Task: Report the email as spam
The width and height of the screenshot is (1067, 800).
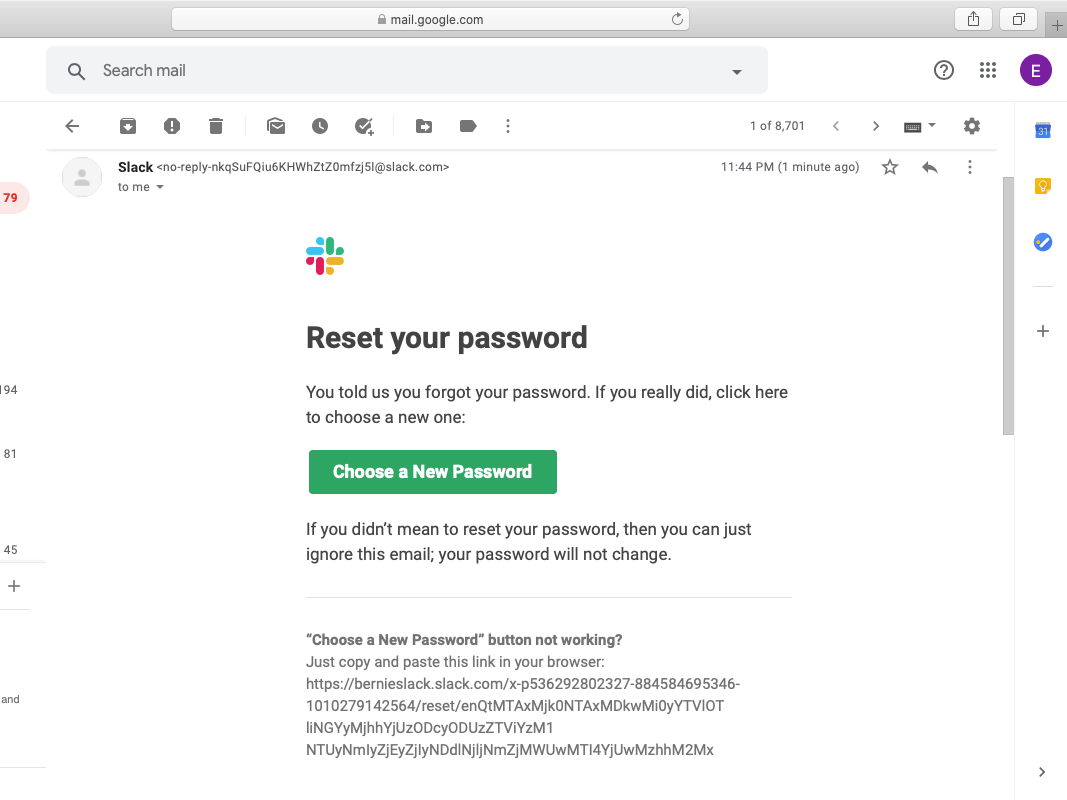Action: (x=172, y=126)
